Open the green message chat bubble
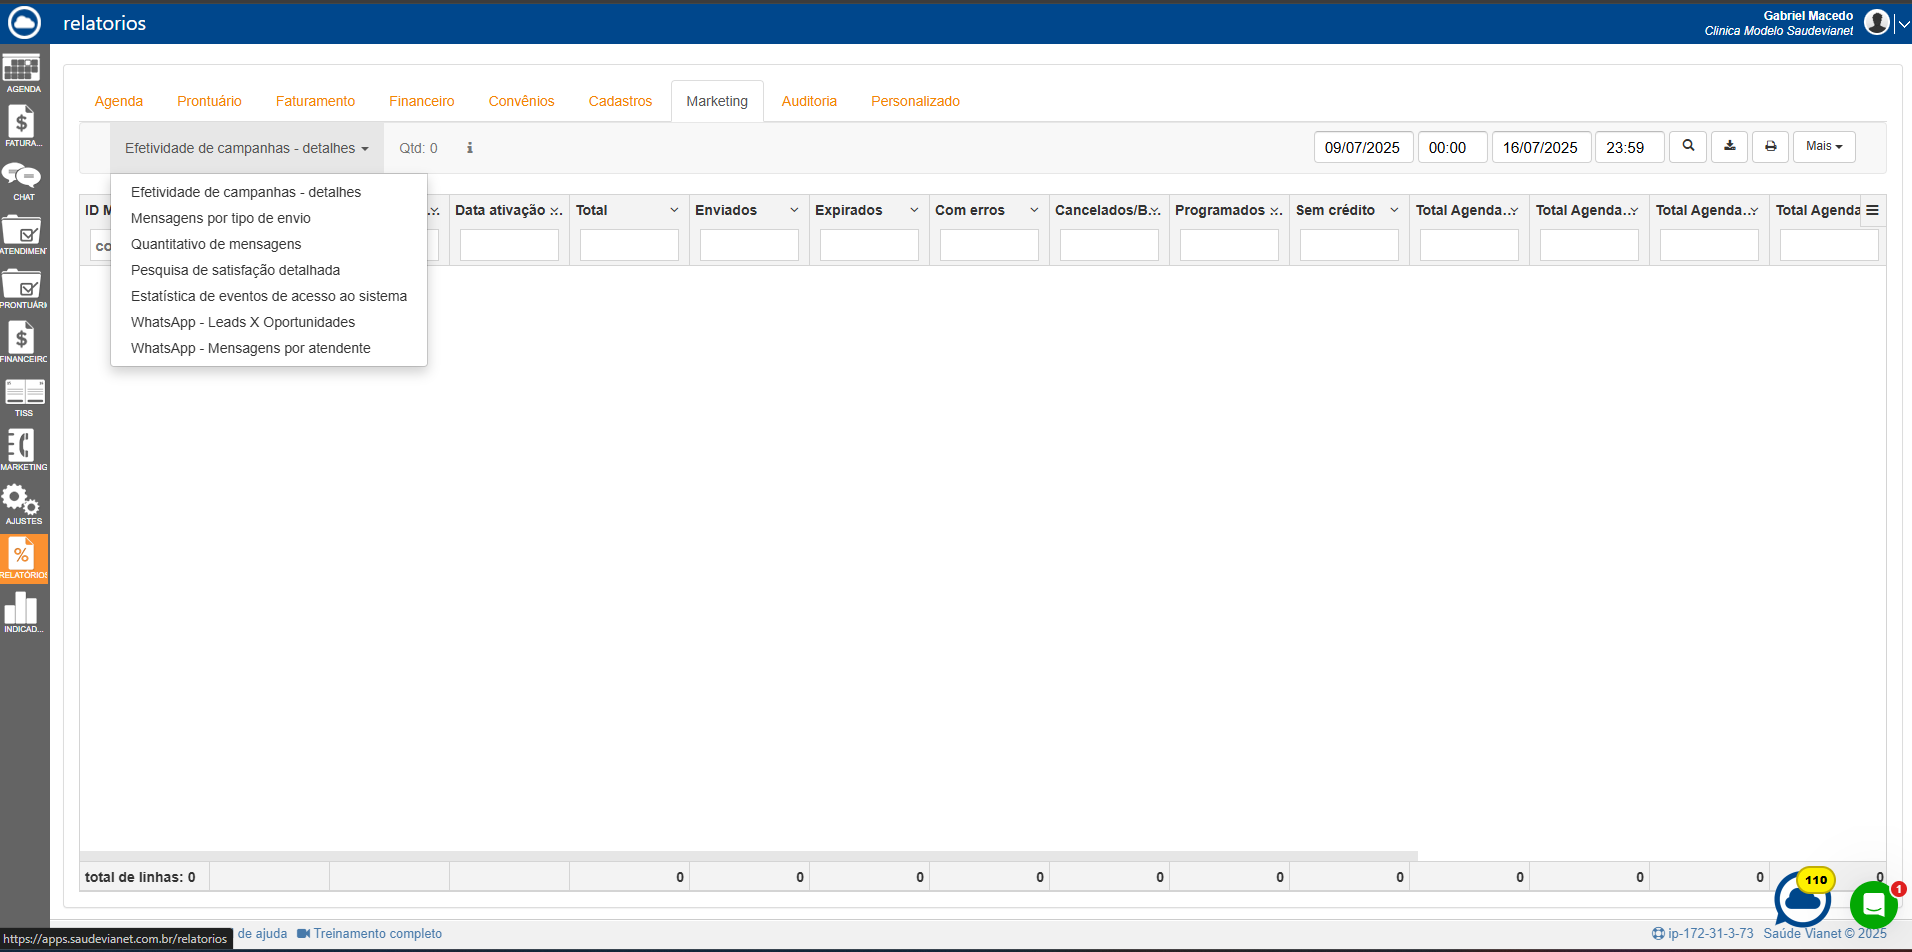This screenshot has width=1912, height=952. pyautogui.click(x=1874, y=906)
